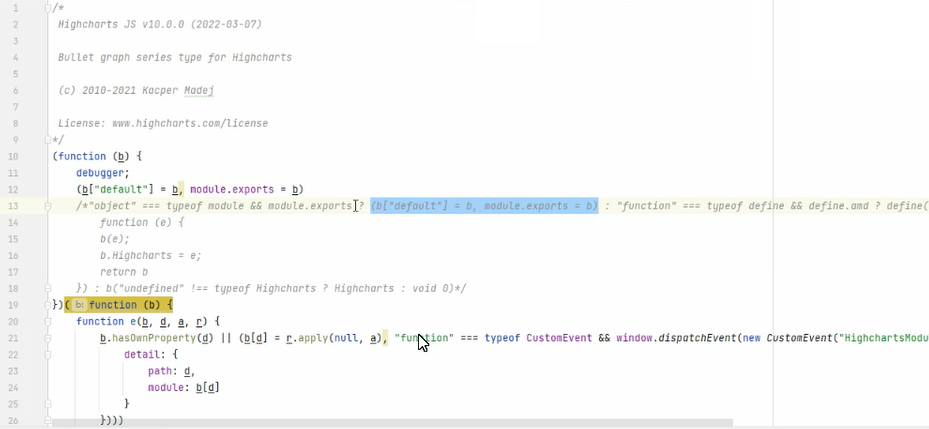Collapse function e fold marker at line 20

[x=47, y=322]
